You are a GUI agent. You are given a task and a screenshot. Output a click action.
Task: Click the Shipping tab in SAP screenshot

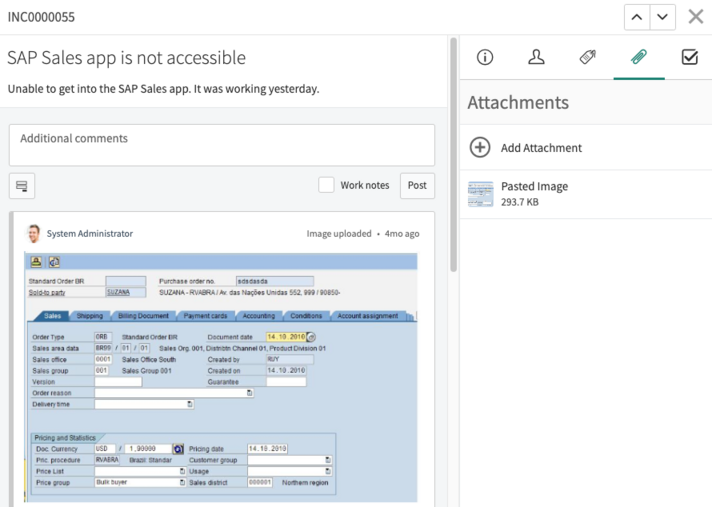(x=89, y=315)
